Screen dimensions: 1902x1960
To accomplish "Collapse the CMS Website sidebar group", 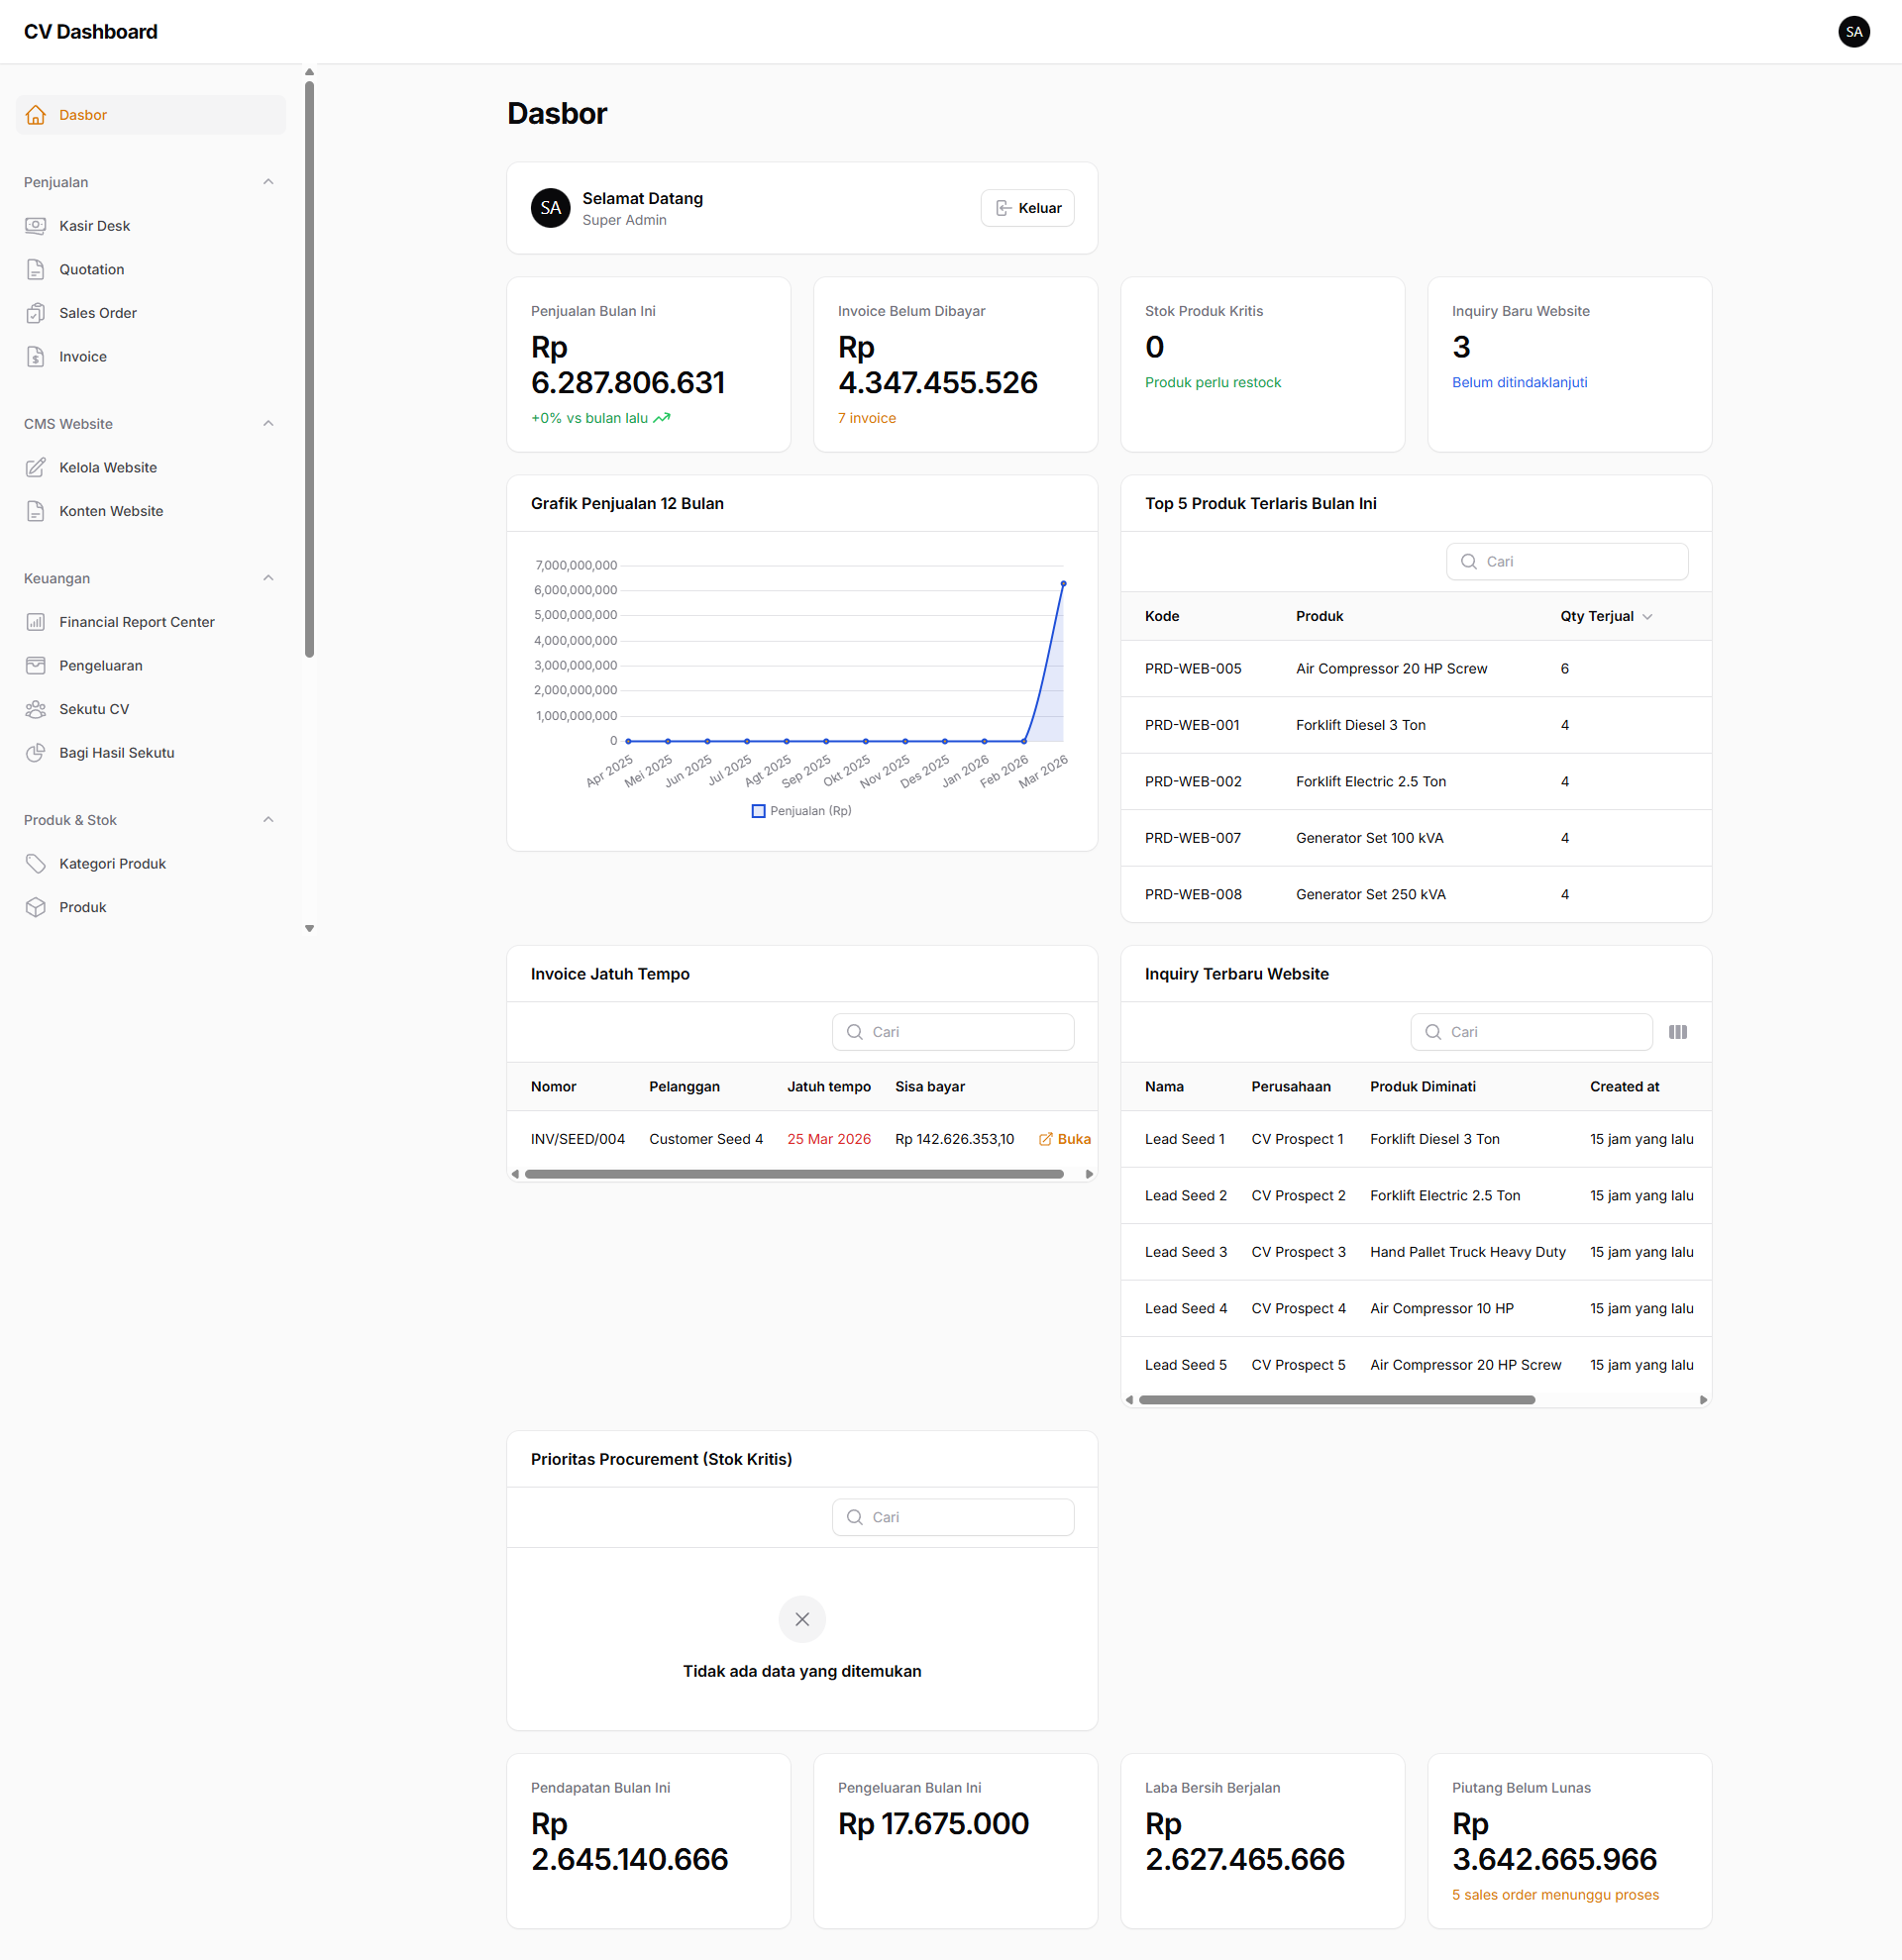I will (x=268, y=424).
